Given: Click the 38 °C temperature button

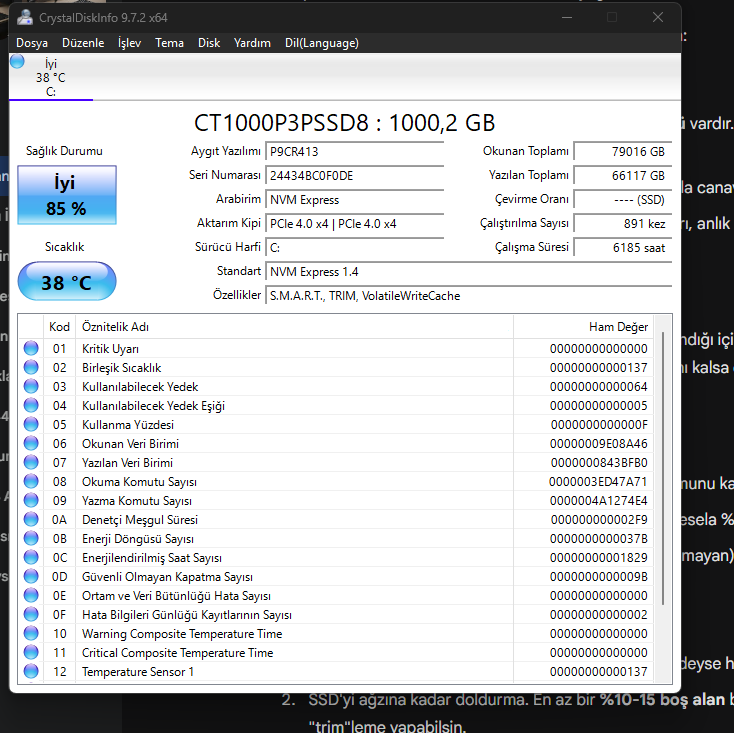Looking at the screenshot, I should (67, 281).
